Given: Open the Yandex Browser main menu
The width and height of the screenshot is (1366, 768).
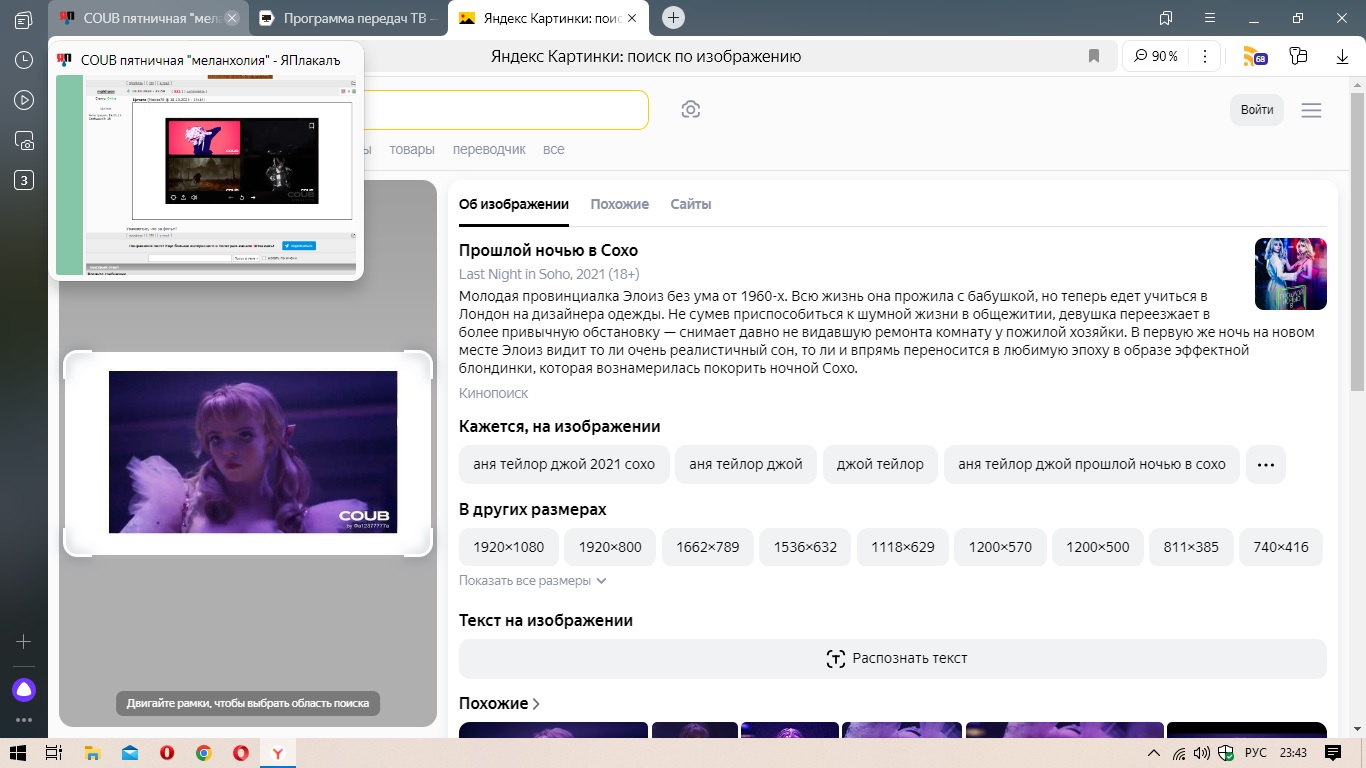Looking at the screenshot, I should click(1212, 18).
